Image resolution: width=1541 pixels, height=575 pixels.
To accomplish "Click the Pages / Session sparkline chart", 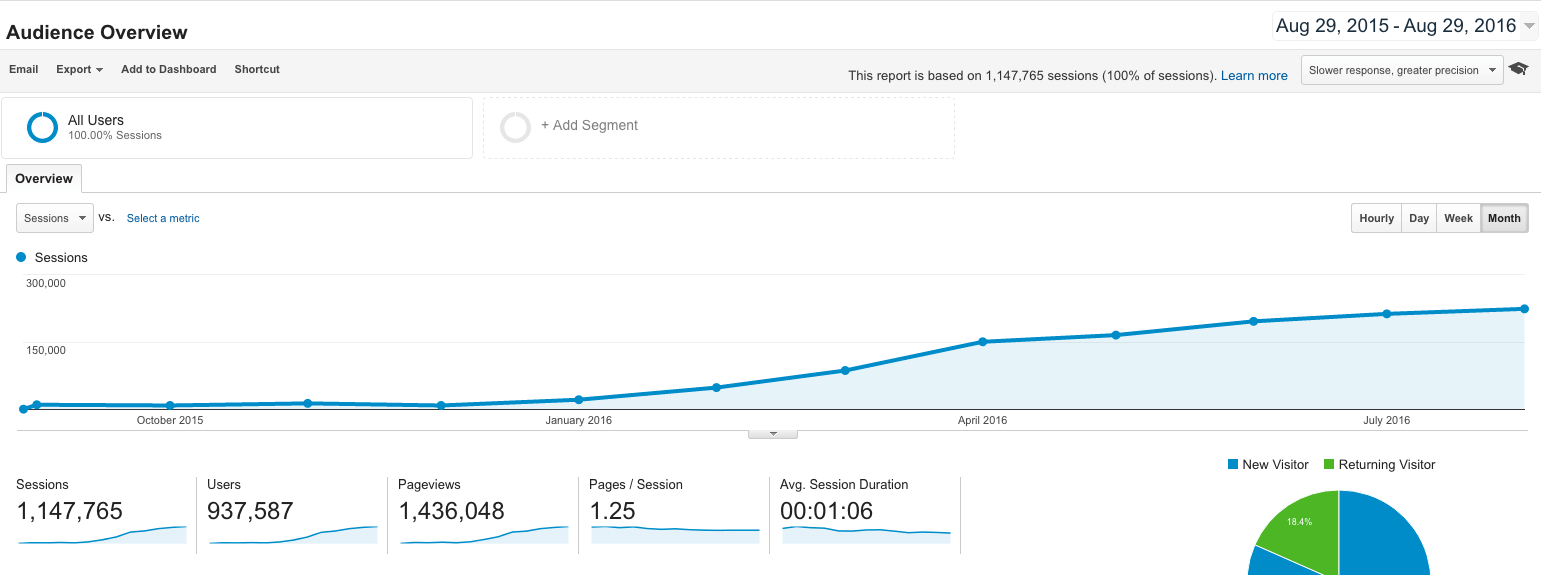I will [x=675, y=535].
